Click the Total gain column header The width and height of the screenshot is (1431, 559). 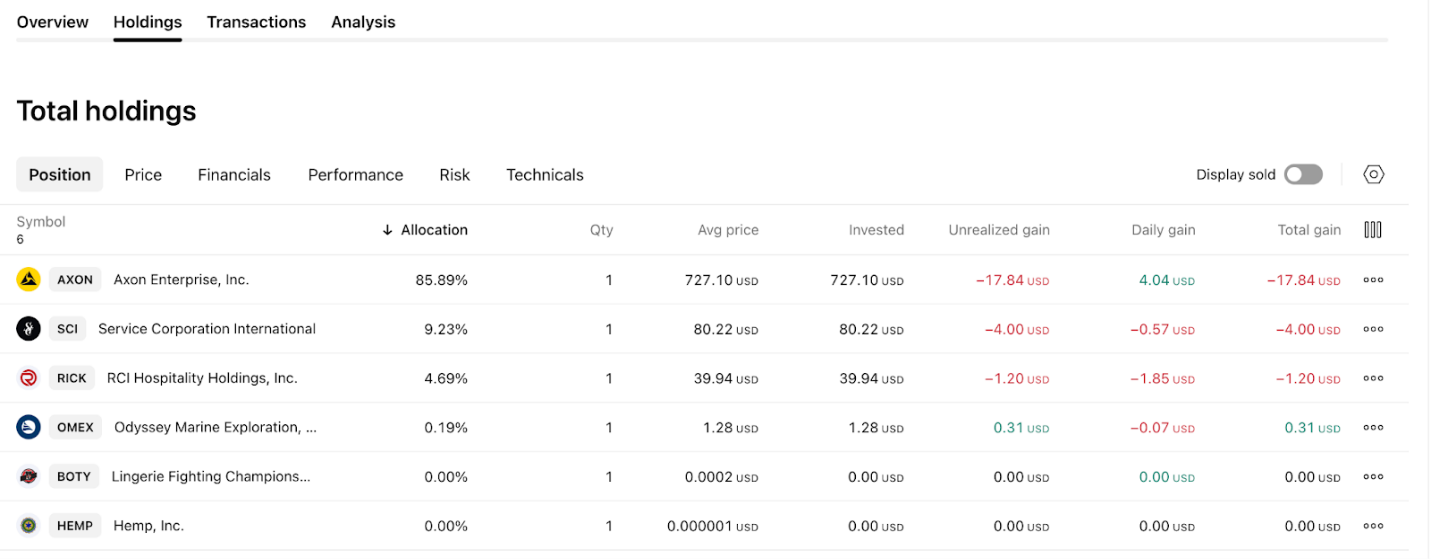tap(1309, 230)
